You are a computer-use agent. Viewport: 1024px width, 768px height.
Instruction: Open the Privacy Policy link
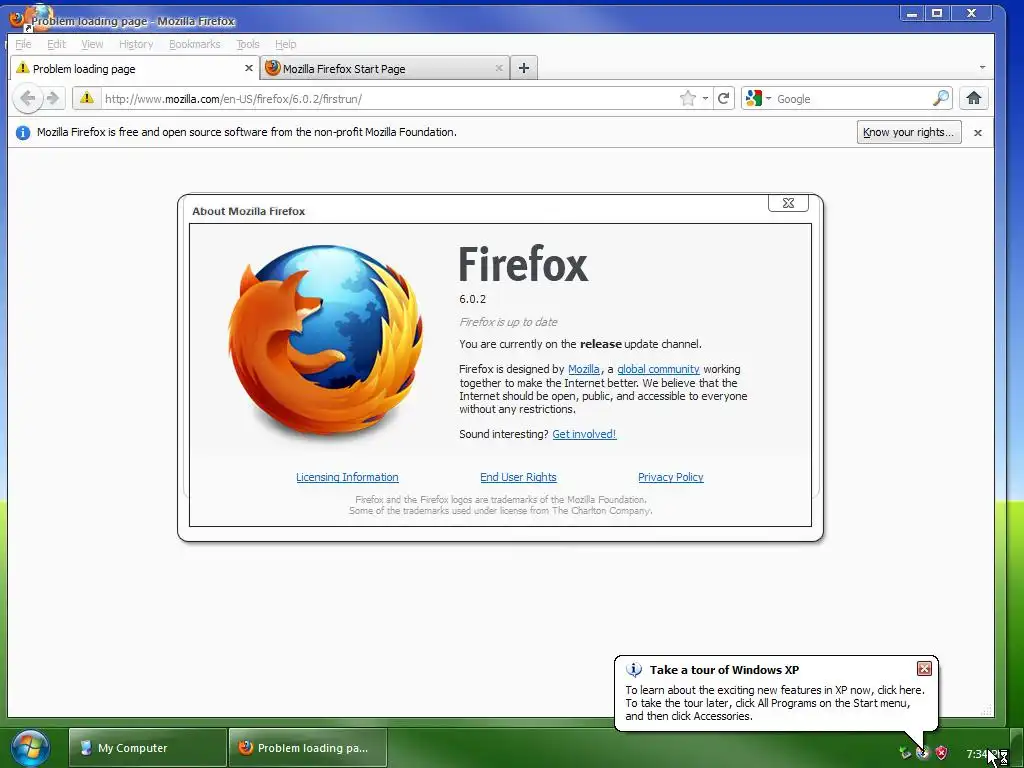click(671, 477)
